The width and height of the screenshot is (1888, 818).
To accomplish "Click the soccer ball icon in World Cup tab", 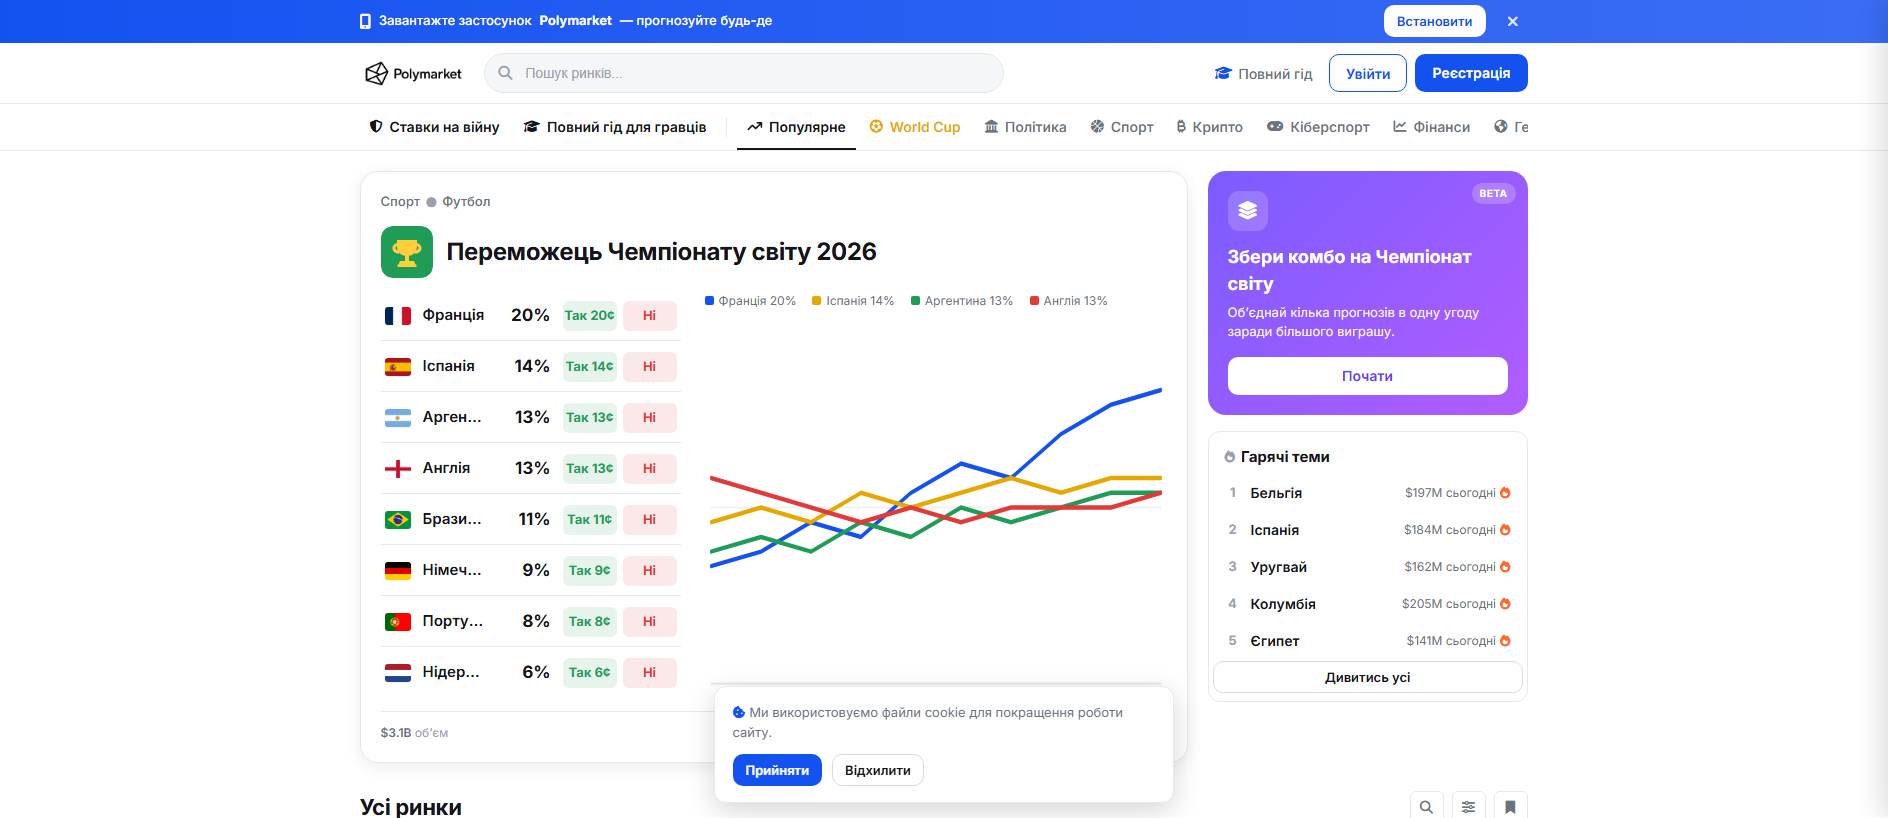I will click(876, 126).
